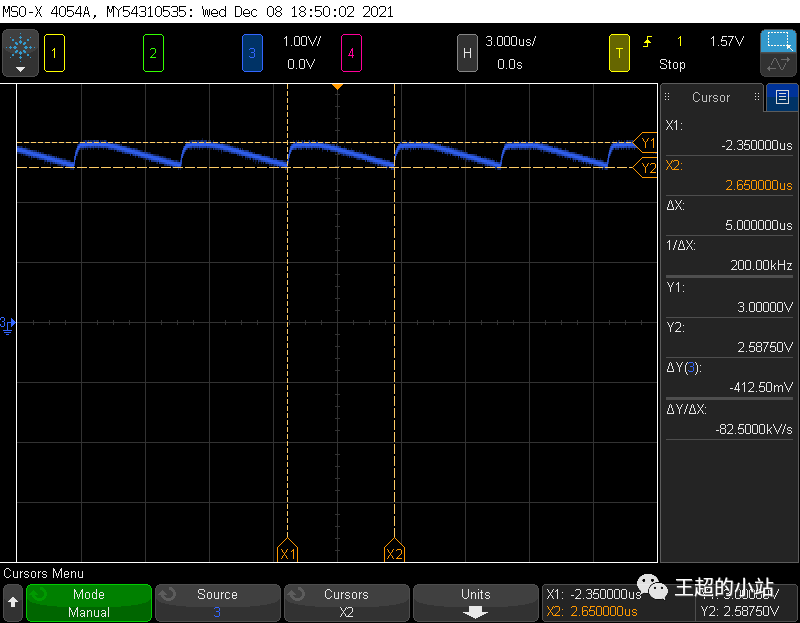Click the Cursor panel right drag handle
The image size is (800, 623).
coord(757,96)
